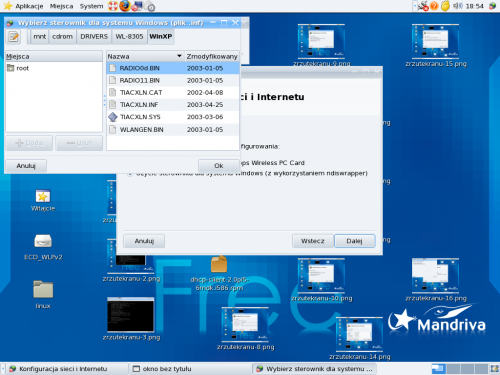Select file RADIO0d.BIN
The width and height of the screenshot is (500, 375).
point(173,68)
